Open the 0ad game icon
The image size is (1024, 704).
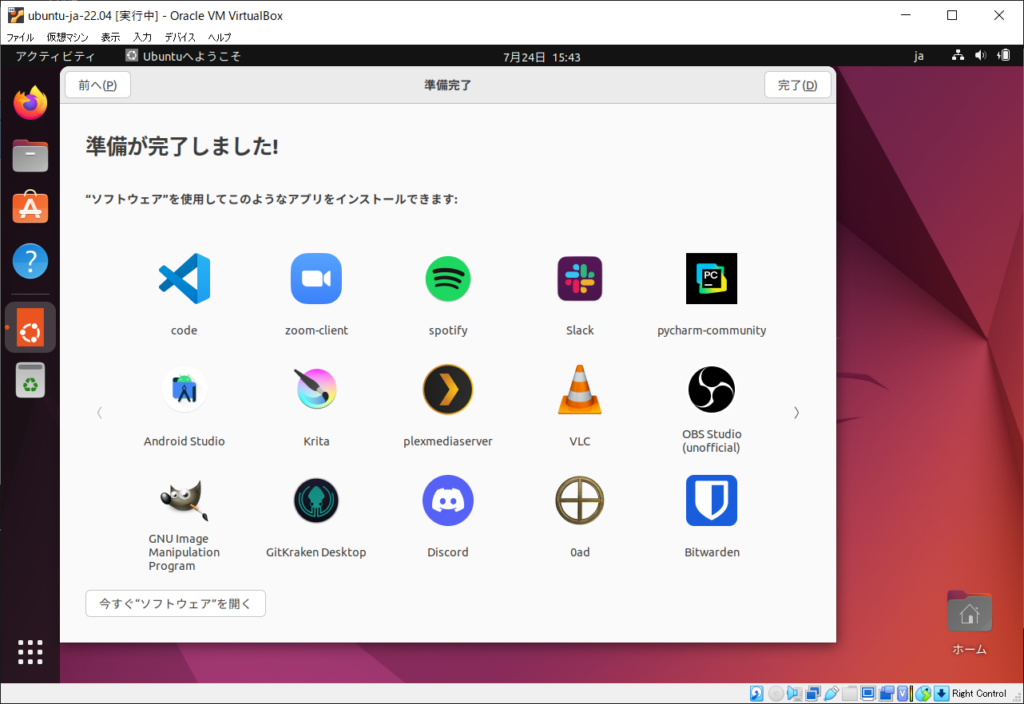[580, 500]
